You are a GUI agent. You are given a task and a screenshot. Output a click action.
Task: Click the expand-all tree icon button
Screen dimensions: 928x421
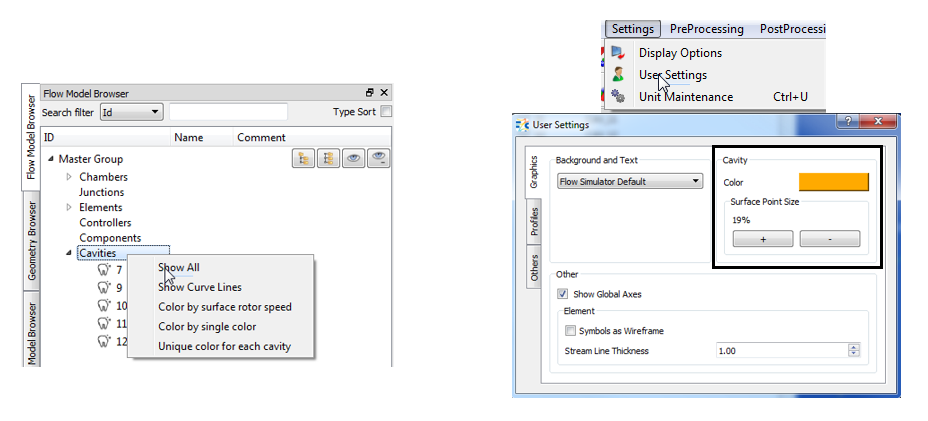click(x=303, y=158)
